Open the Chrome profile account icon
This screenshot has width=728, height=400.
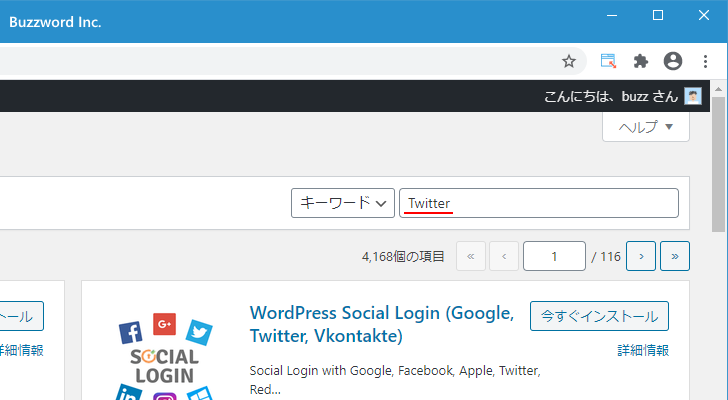click(x=673, y=61)
